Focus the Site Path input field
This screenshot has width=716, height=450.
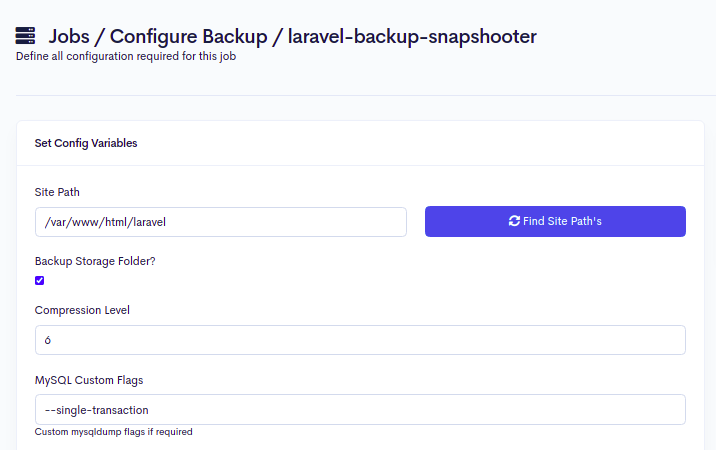pyautogui.click(x=220, y=222)
